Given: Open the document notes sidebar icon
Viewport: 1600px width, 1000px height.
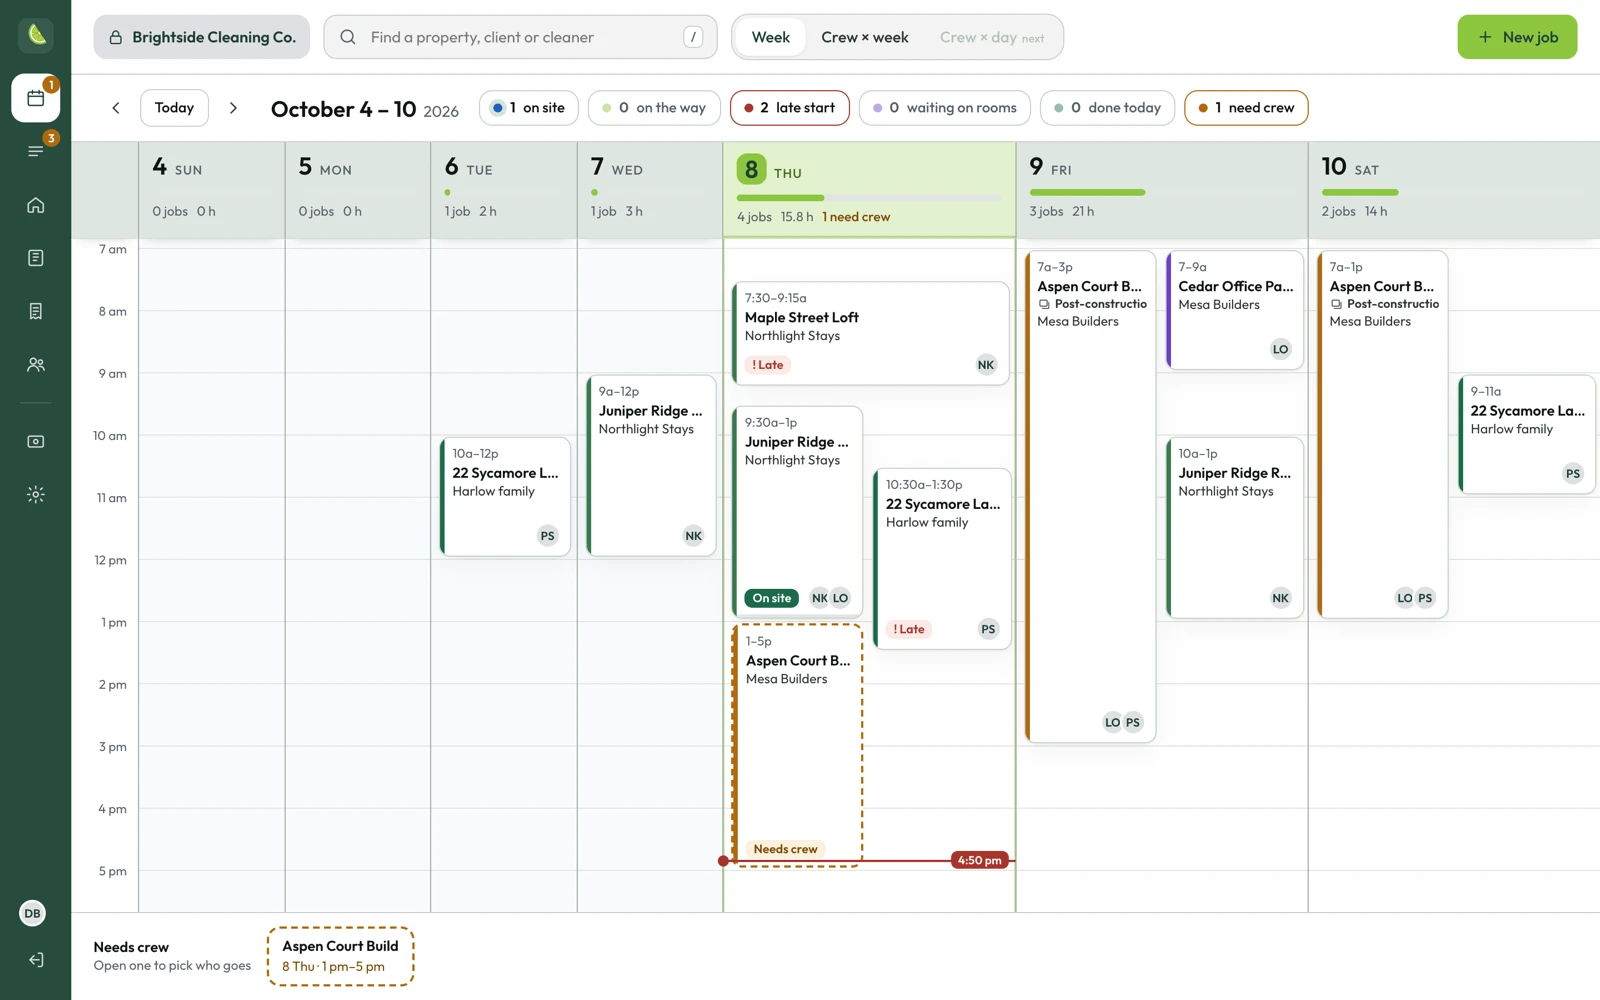Looking at the screenshot, I should pyautogui.click(x=36, y=258).
